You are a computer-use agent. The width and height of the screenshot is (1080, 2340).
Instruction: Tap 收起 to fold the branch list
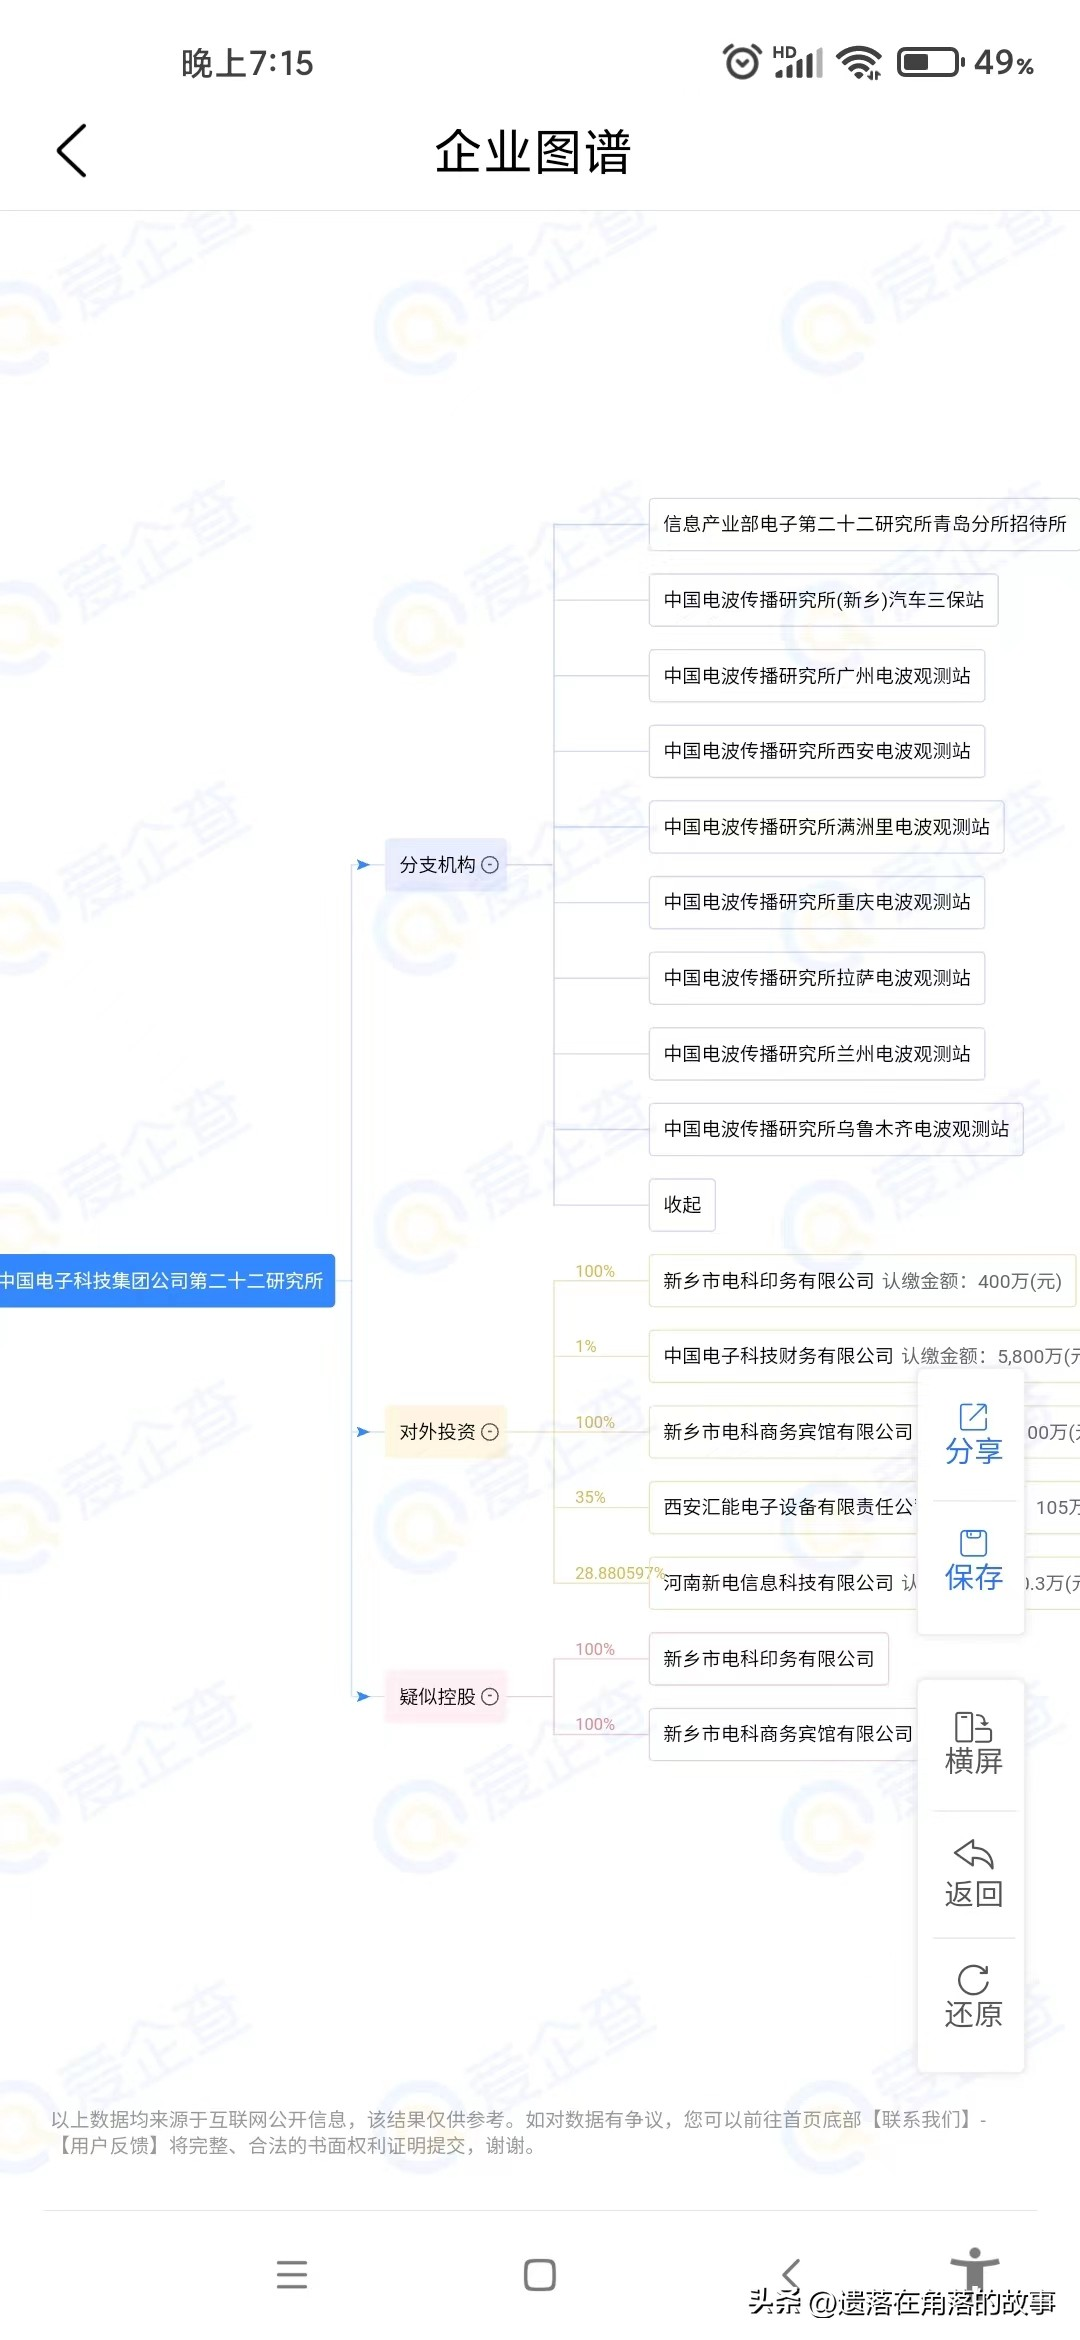point(682,1205)
